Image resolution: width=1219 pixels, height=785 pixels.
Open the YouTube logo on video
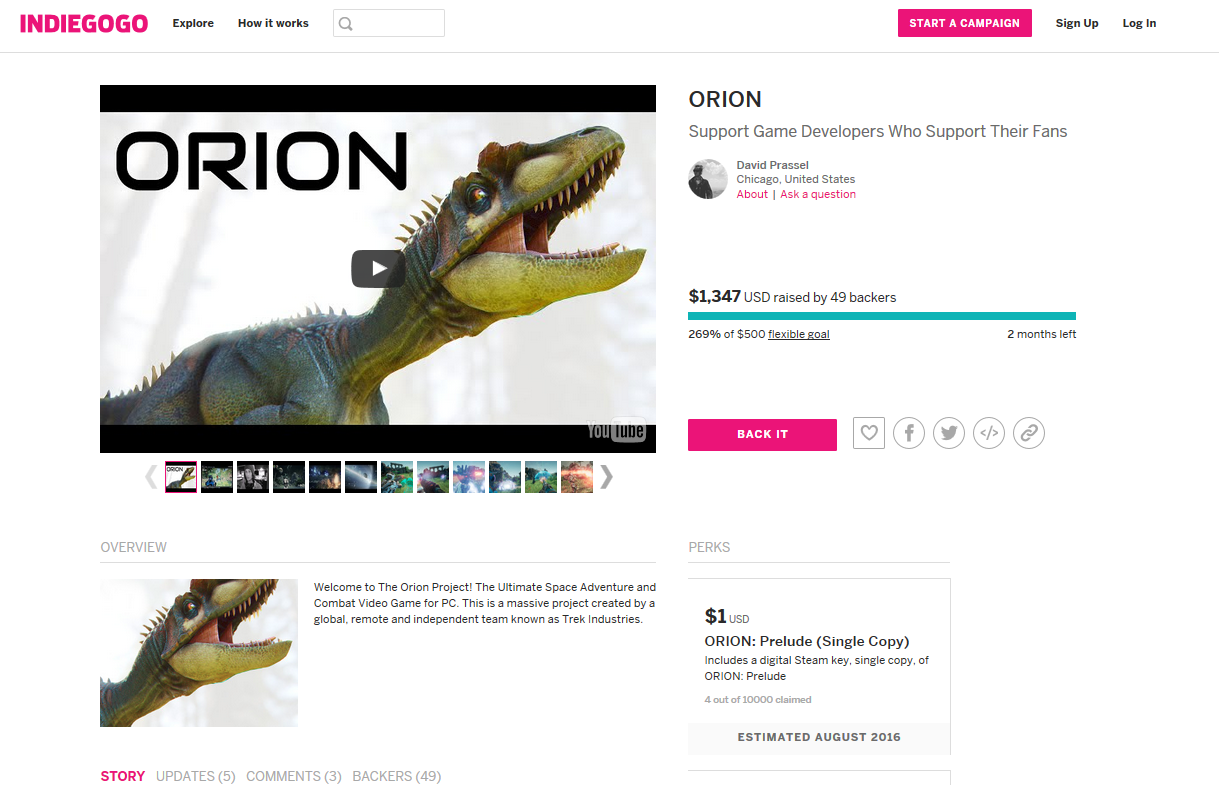[616, 431]
